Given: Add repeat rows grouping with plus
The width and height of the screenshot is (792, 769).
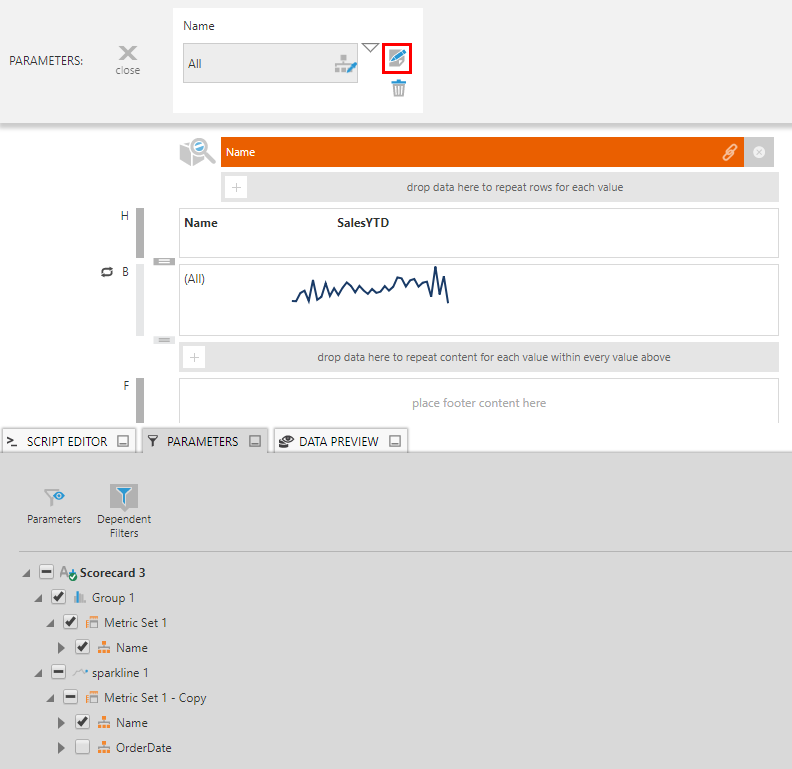Looking at the screenshot, I should [236, 187].
